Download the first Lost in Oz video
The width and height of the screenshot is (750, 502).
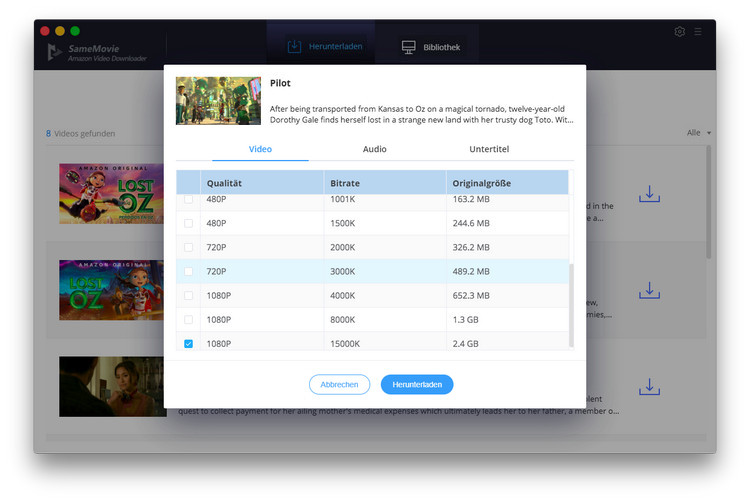649,194
